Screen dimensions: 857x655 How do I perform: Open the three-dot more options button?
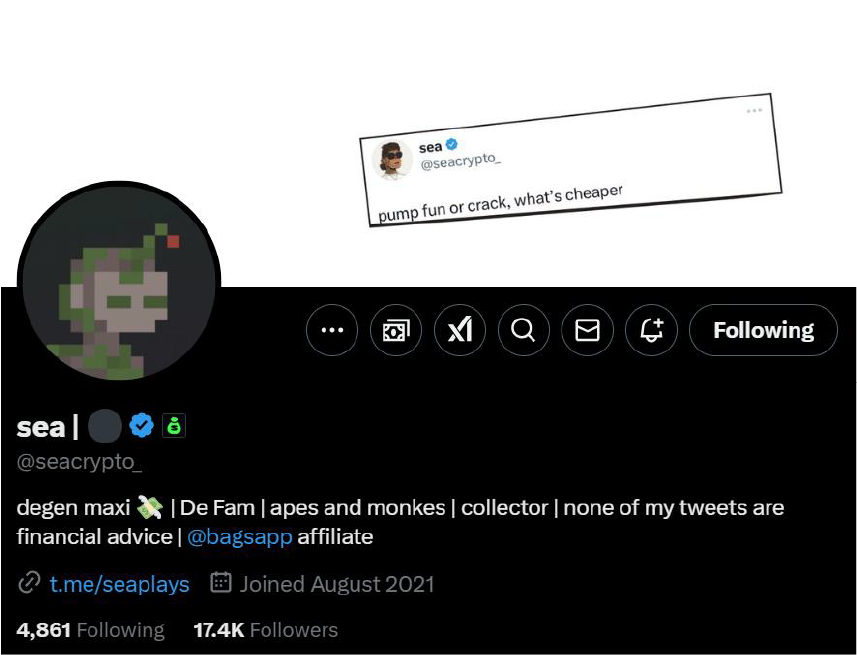[x=332, y=330]
